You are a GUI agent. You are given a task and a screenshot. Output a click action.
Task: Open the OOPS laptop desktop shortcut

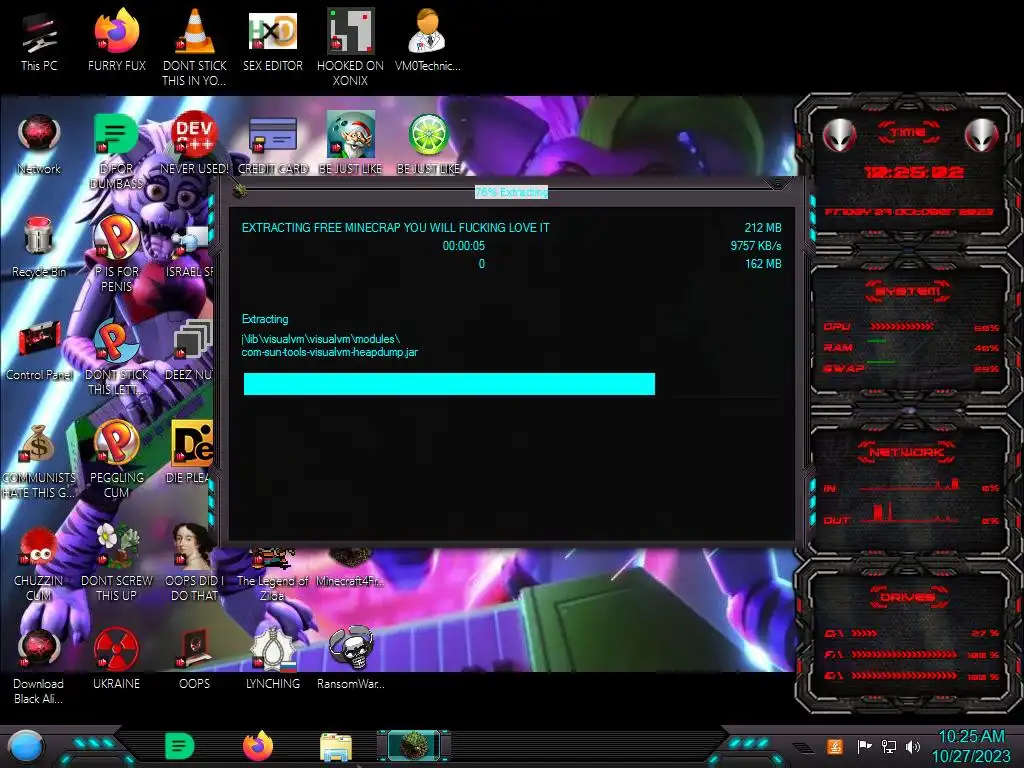click(x=195, y=658)
